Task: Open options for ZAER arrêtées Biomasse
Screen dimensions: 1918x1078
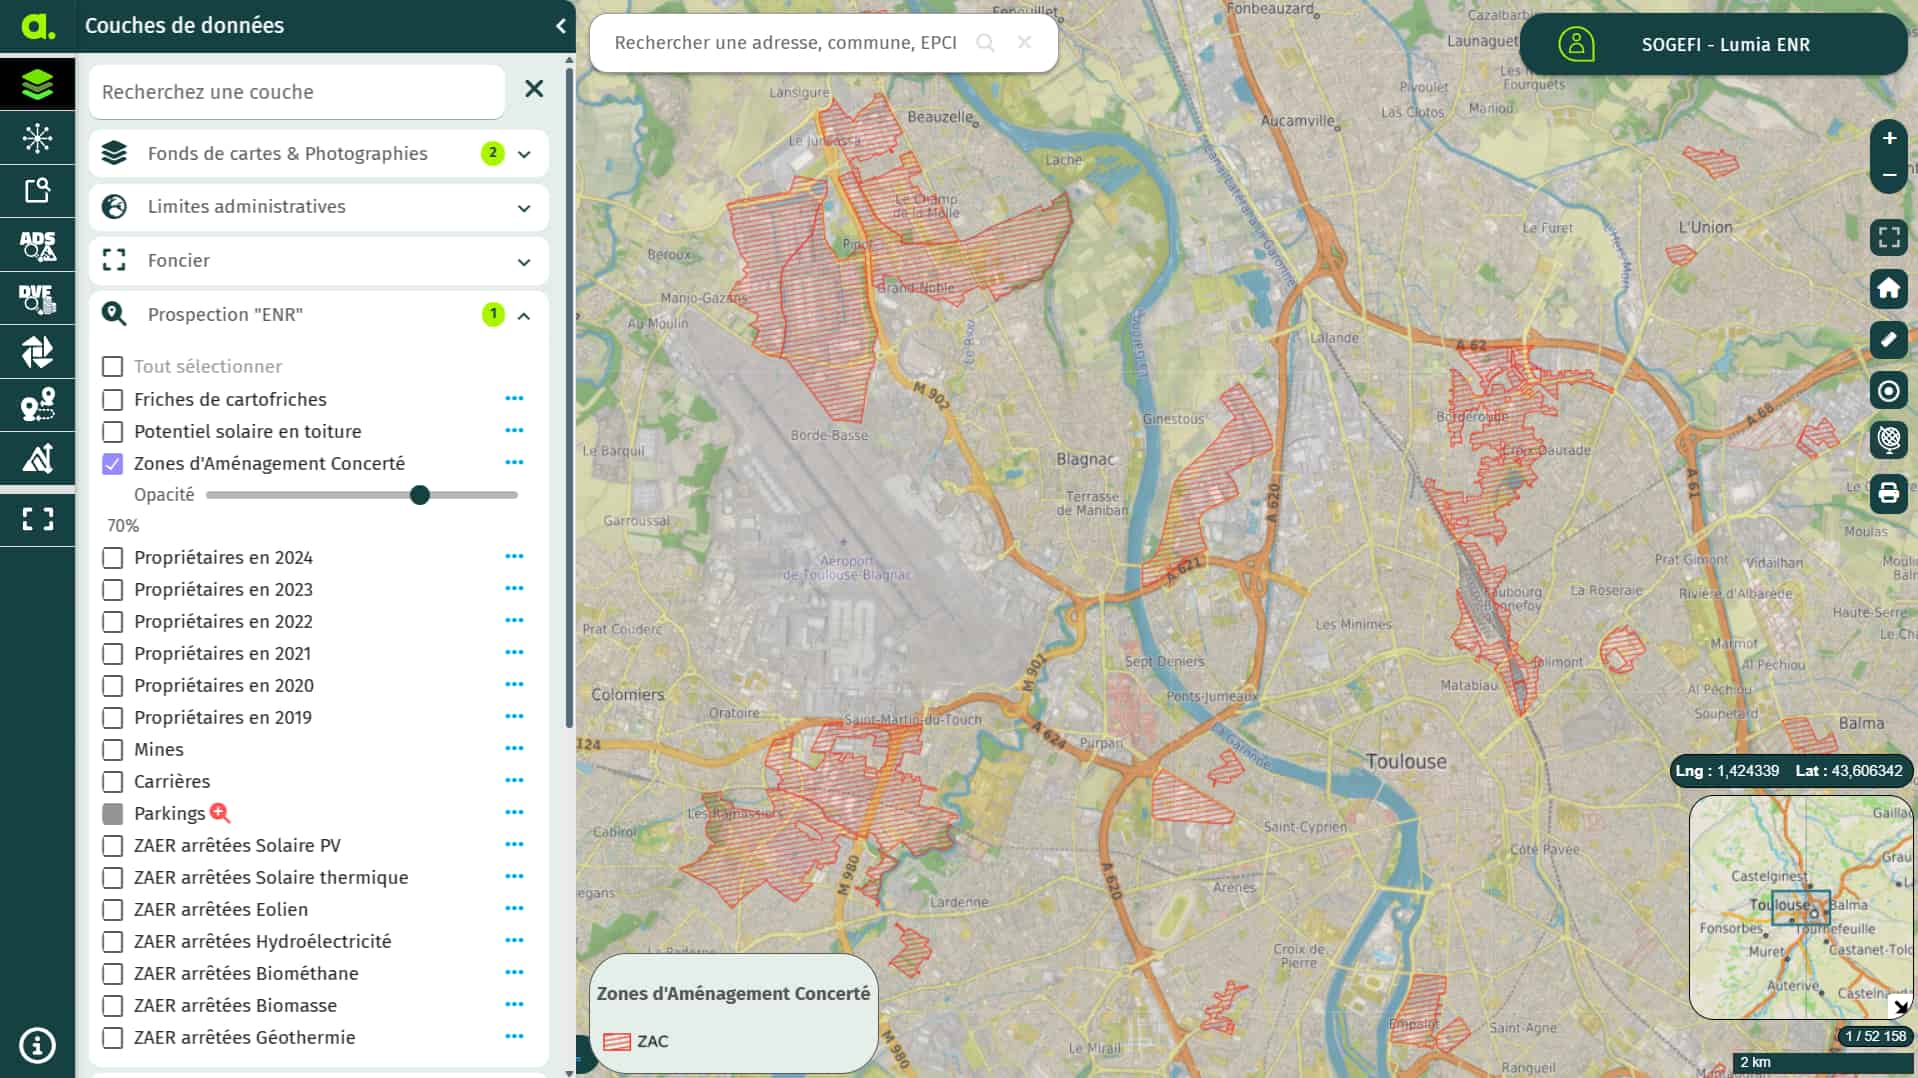Action: pos(514,1005)
